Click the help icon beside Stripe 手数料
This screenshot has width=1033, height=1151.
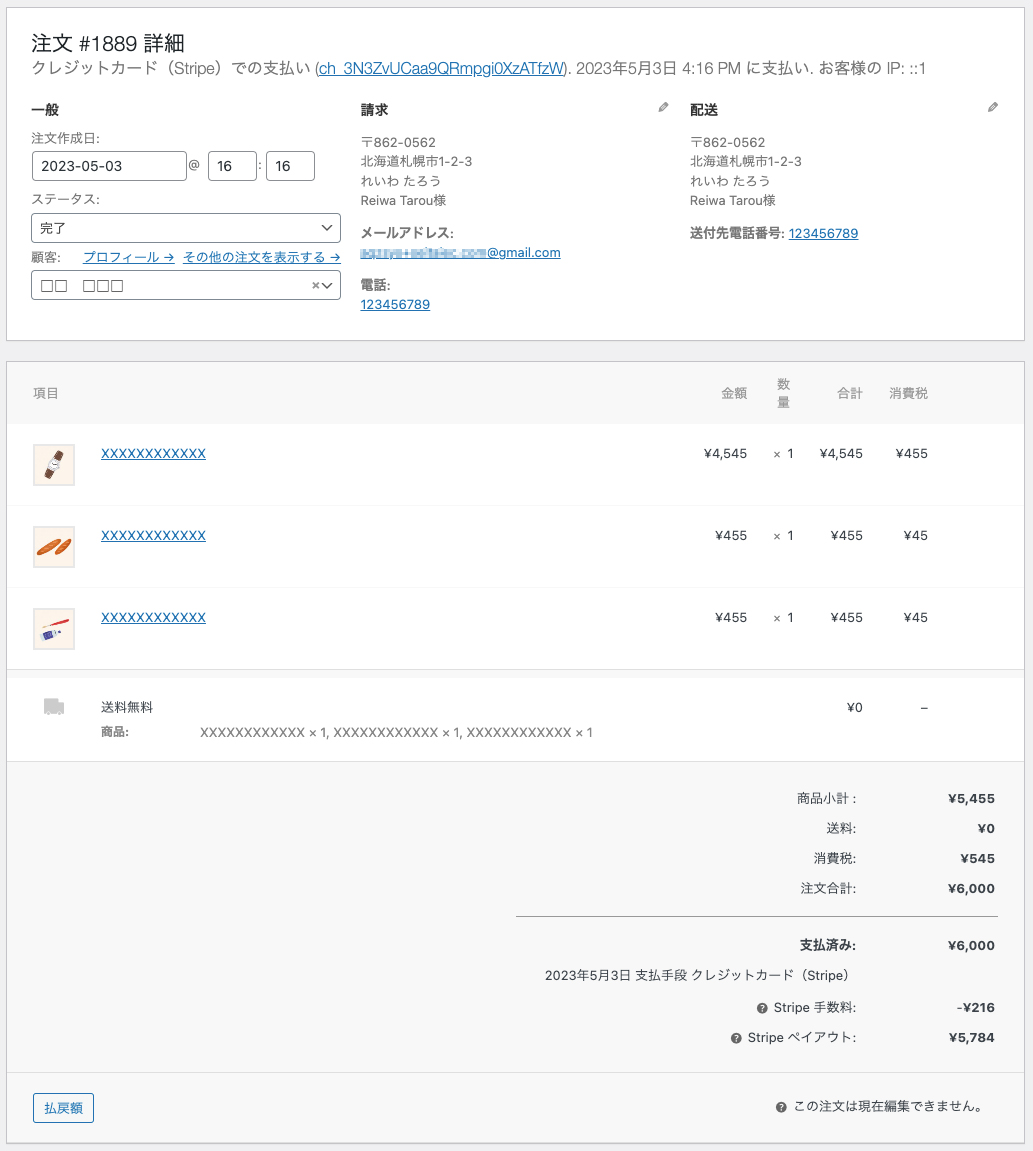coord(762,1008)
